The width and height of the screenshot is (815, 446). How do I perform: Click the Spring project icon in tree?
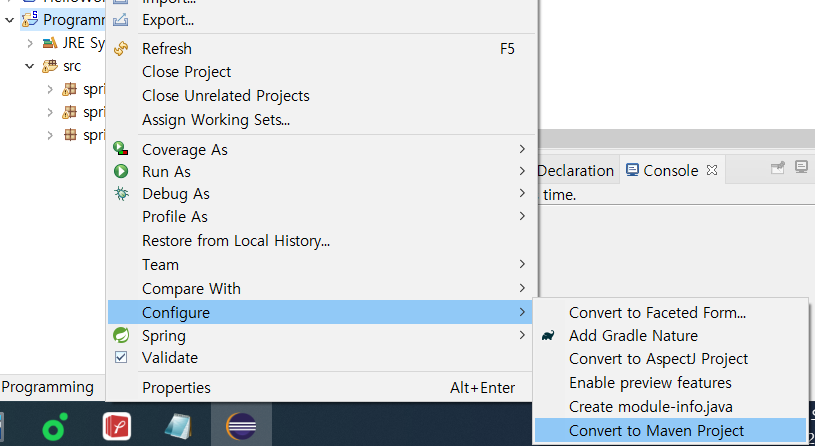point(30,19)
